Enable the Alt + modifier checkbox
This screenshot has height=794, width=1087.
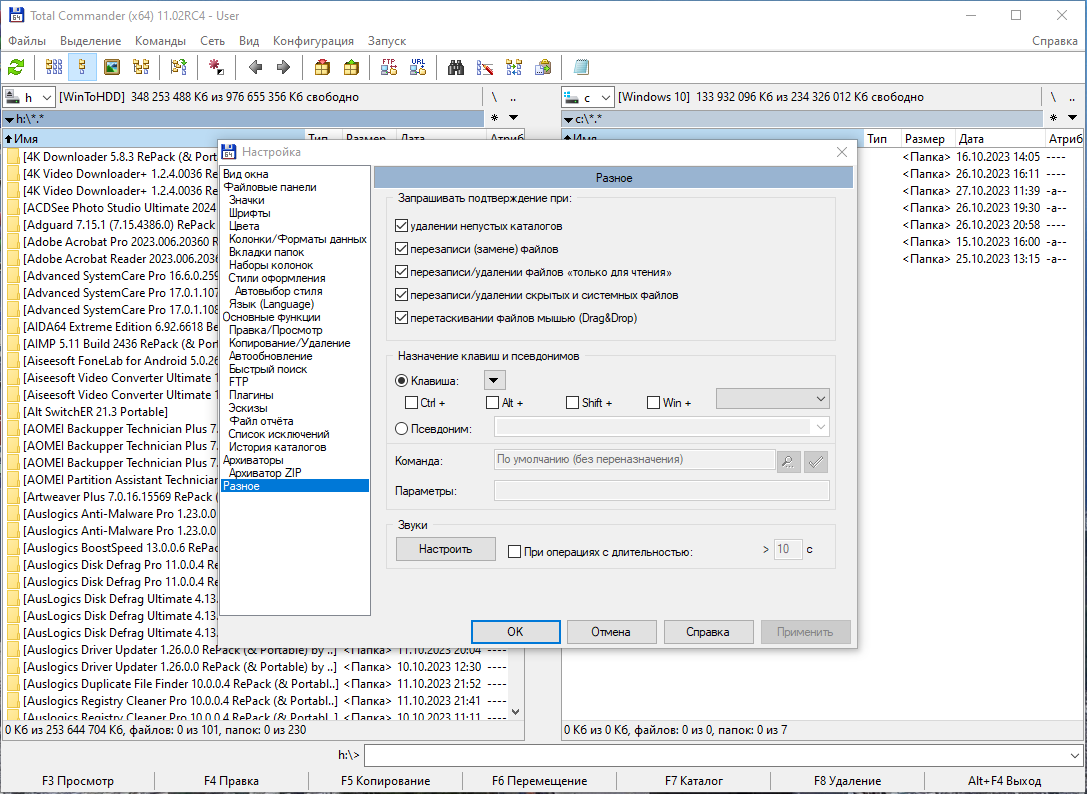(x=492, y=402)
